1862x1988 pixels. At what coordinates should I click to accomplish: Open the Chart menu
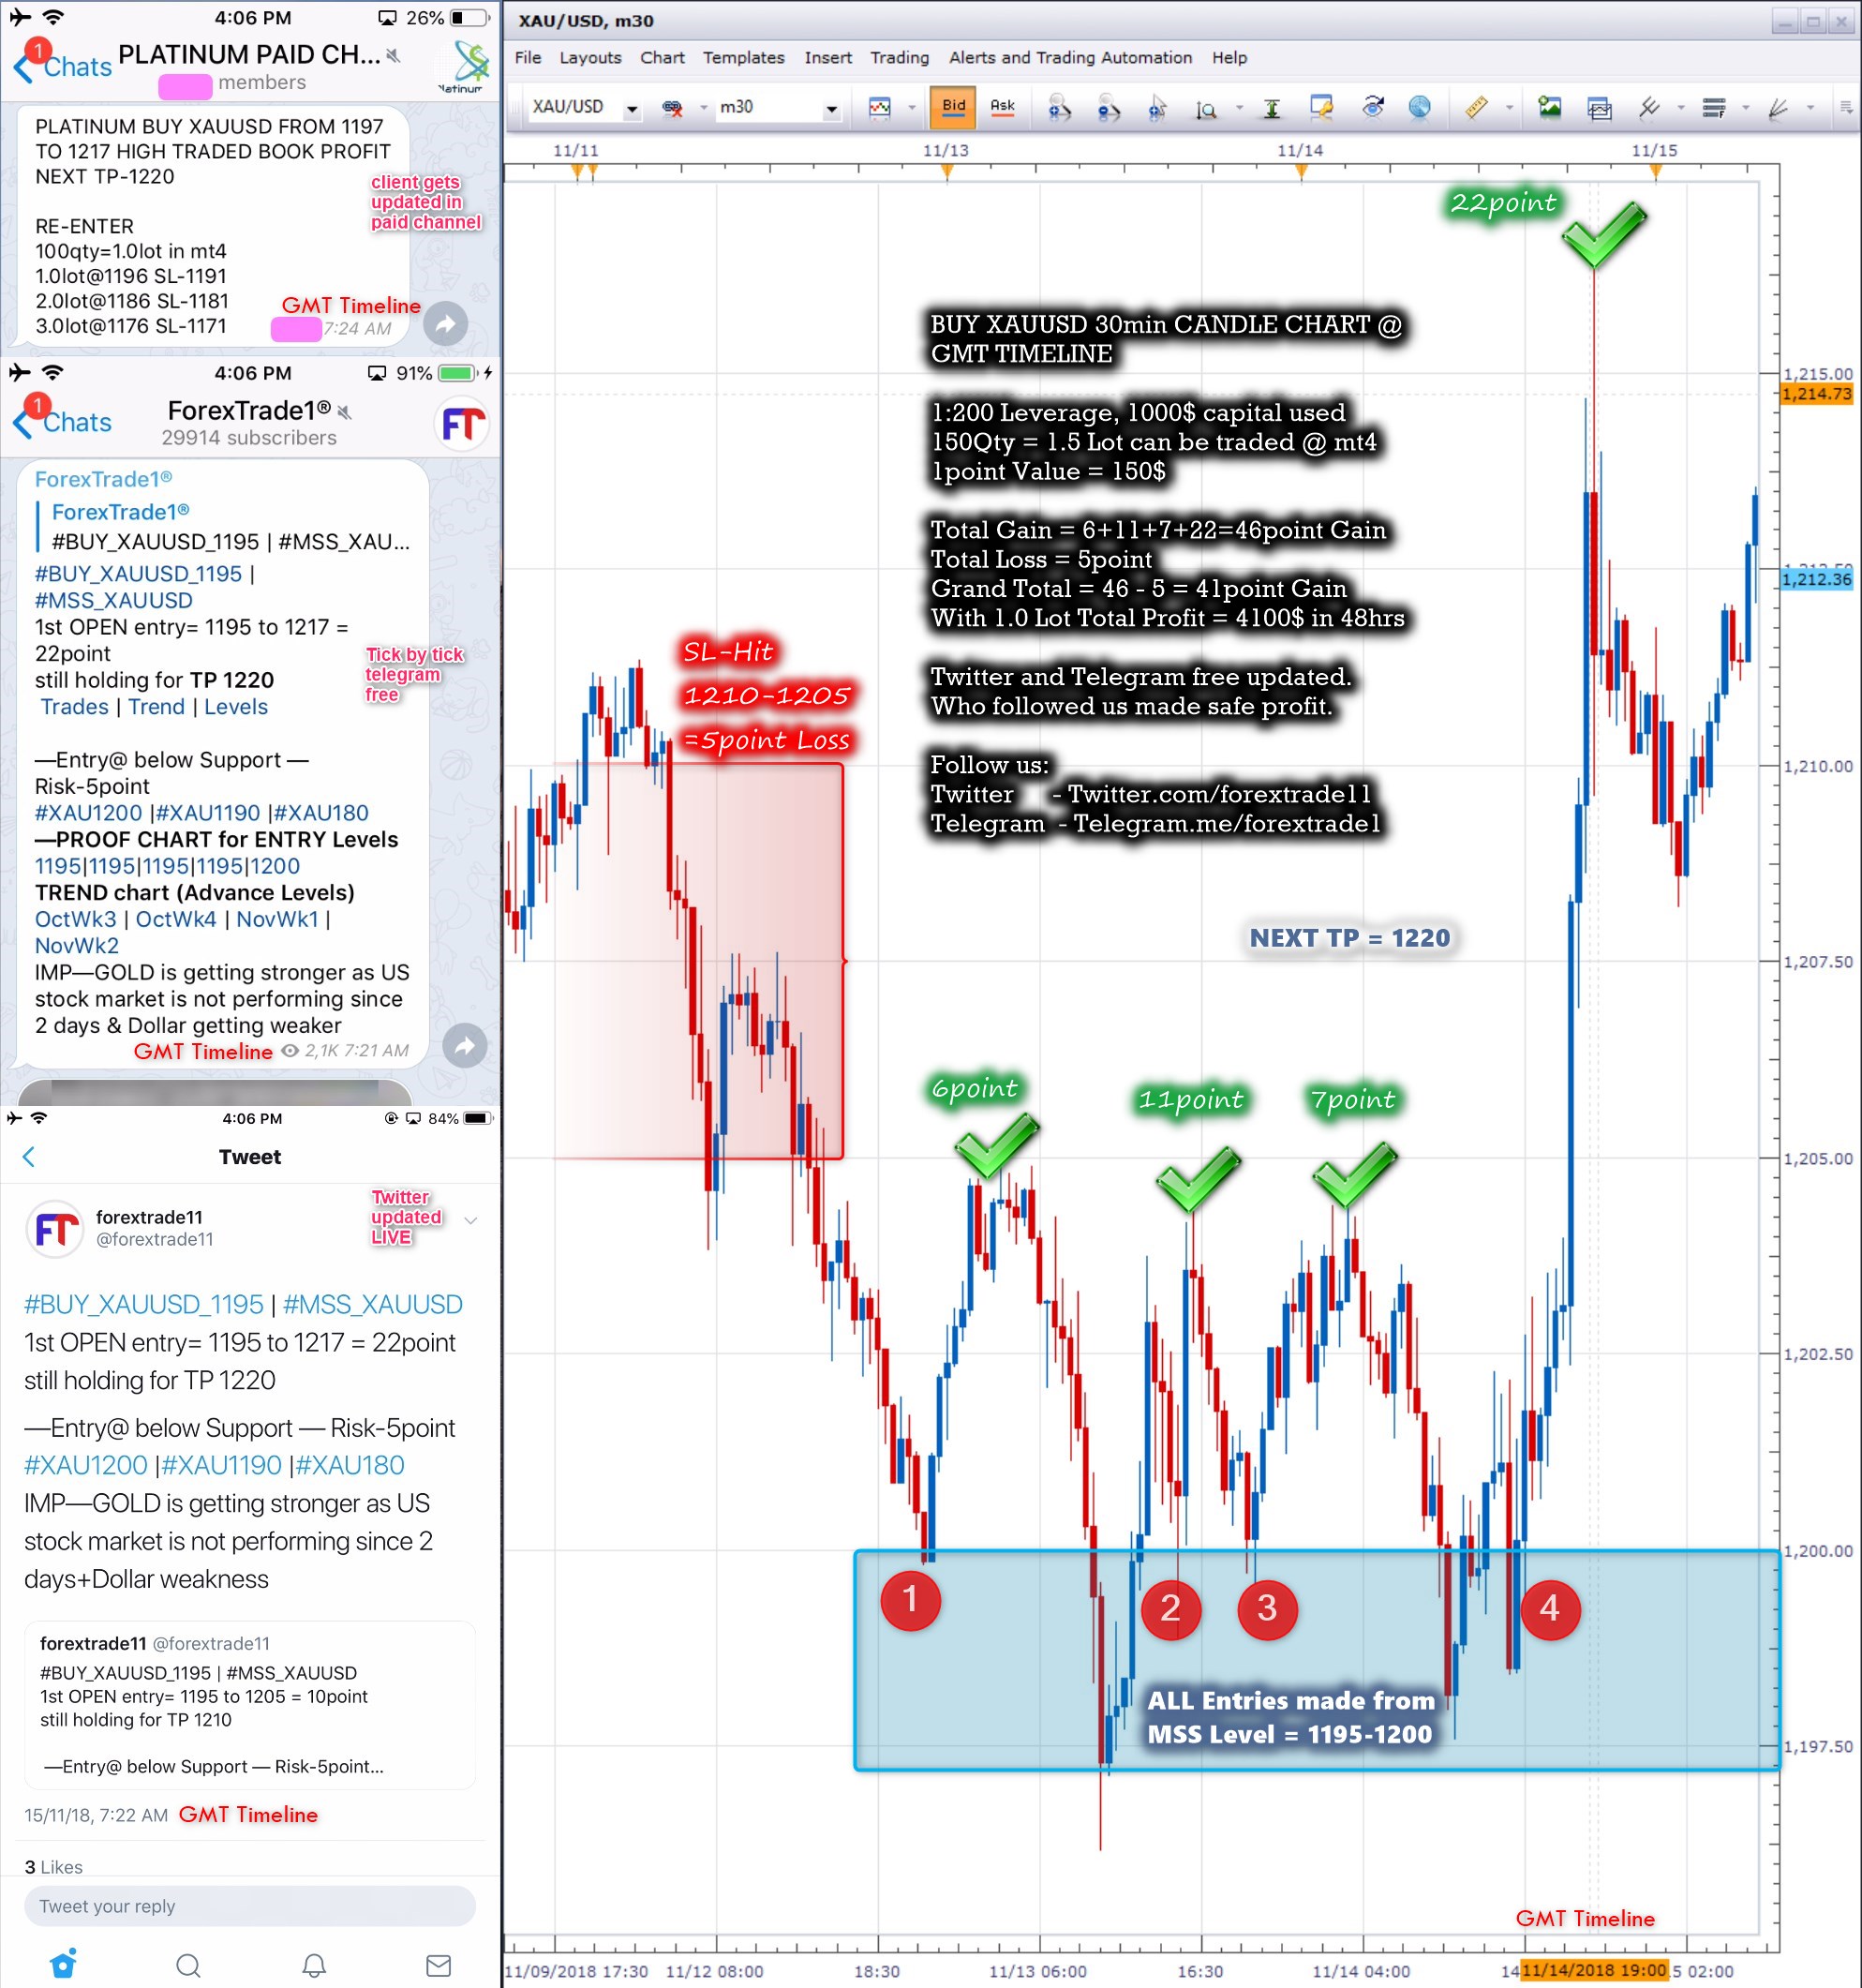(x=662, y=58)
